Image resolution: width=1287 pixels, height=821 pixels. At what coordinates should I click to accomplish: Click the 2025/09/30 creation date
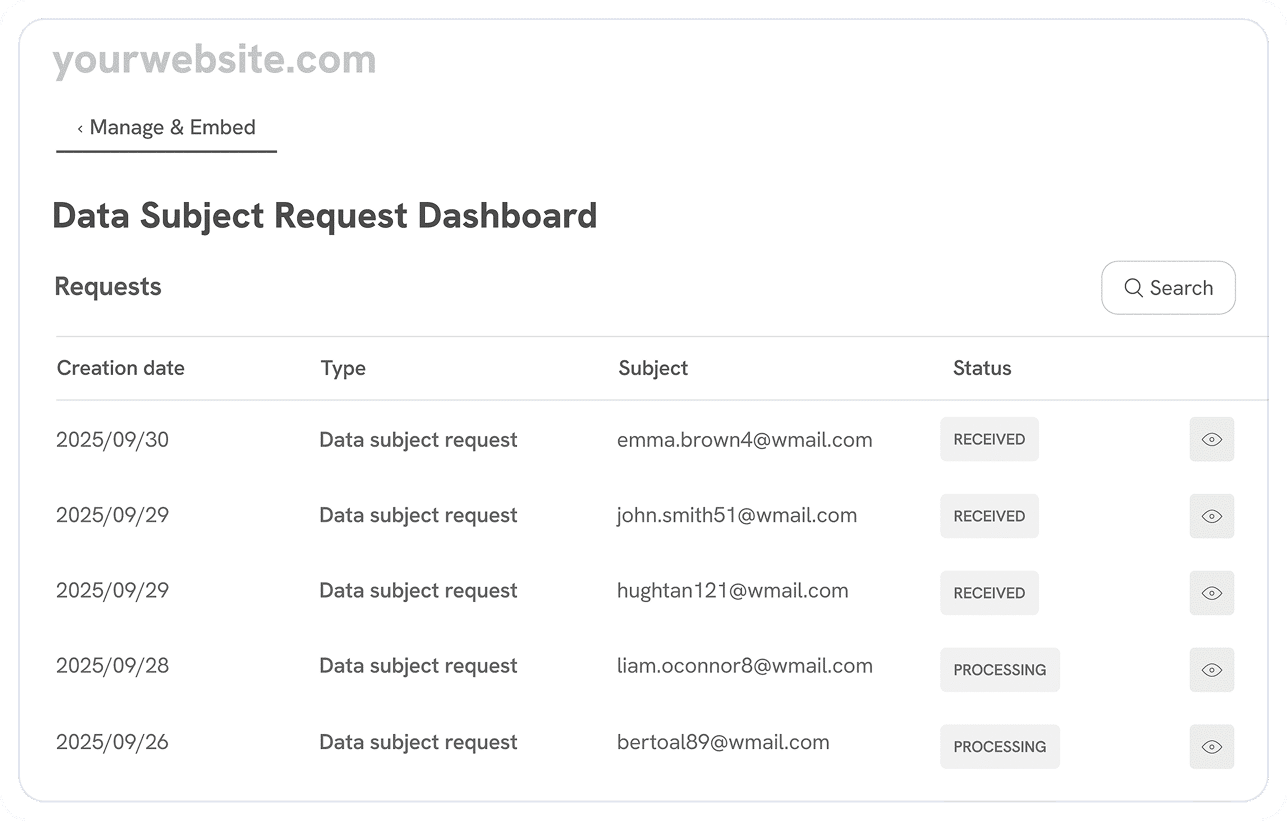click(x=112, y=440)
